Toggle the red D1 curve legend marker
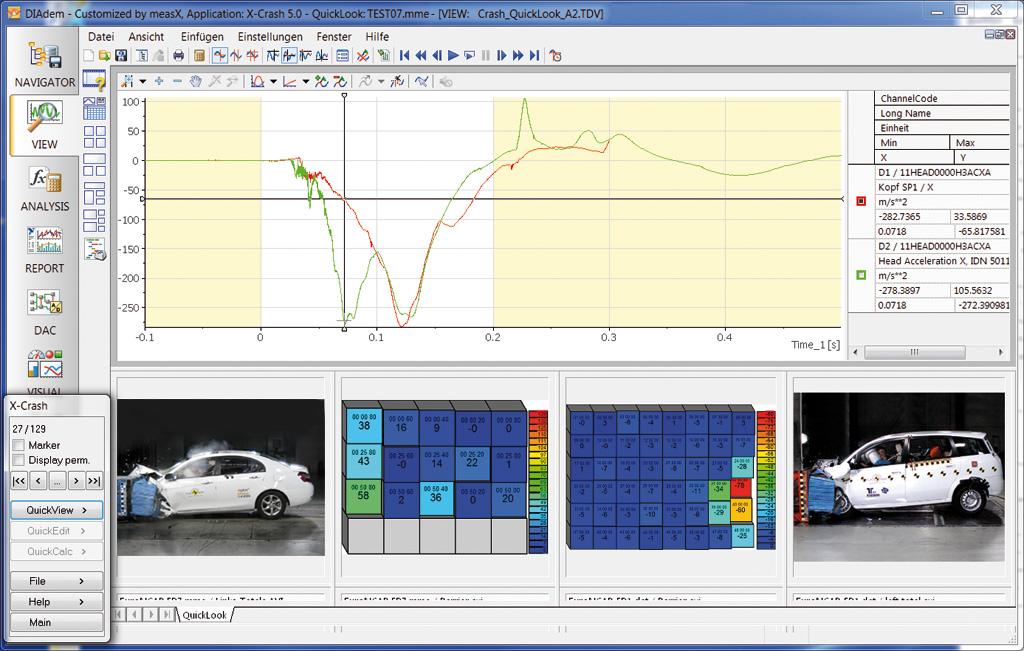Image resolution: width=1024 pixels, height=651 pixels. click(x=861, y=201)
